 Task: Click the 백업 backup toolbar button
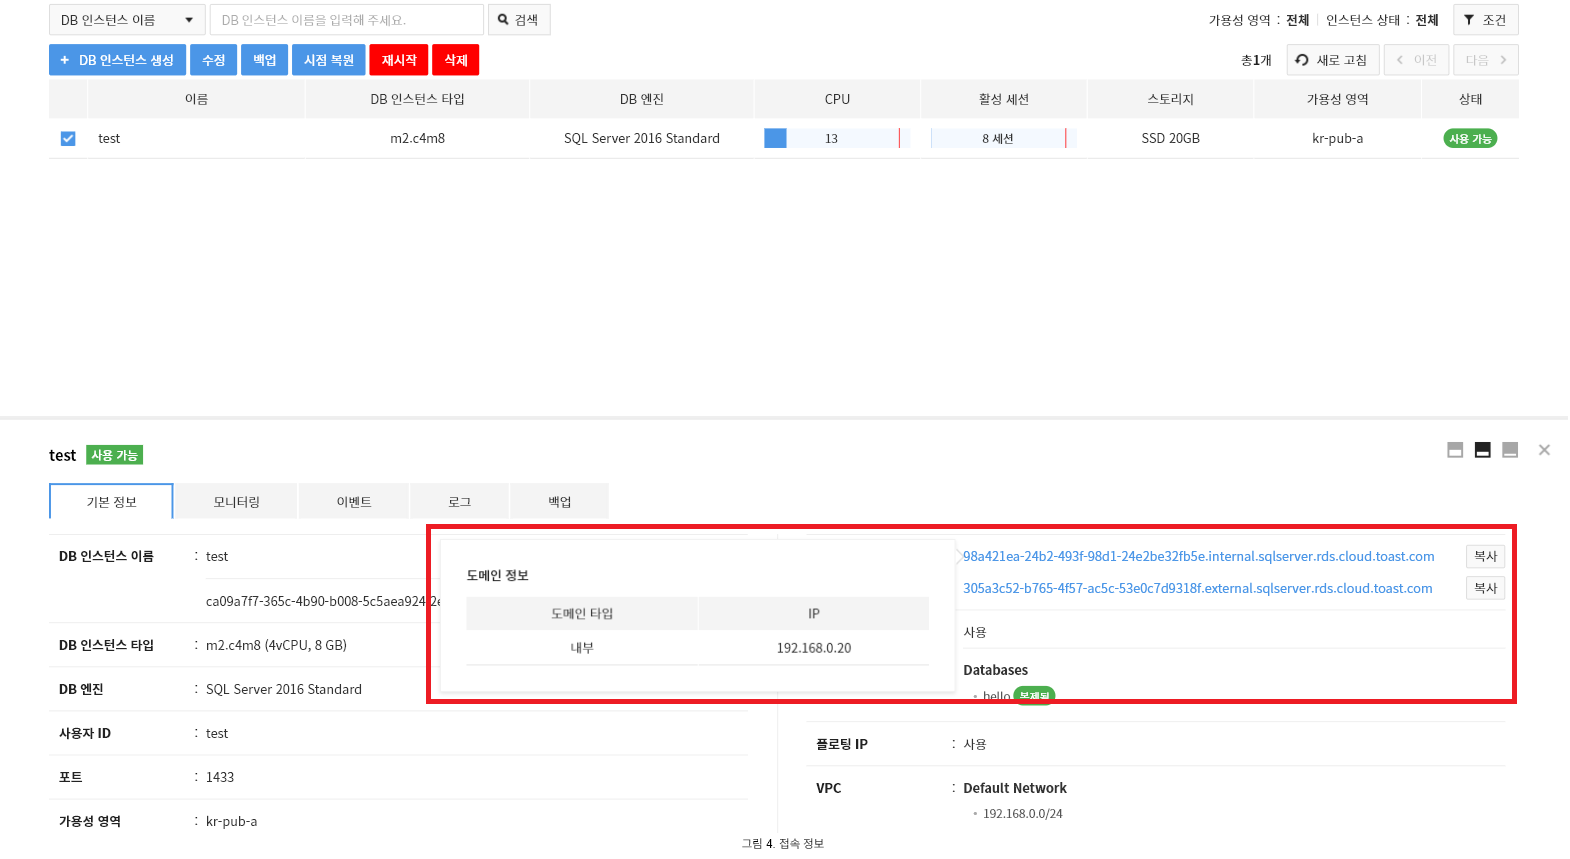[x=265, y=60]
